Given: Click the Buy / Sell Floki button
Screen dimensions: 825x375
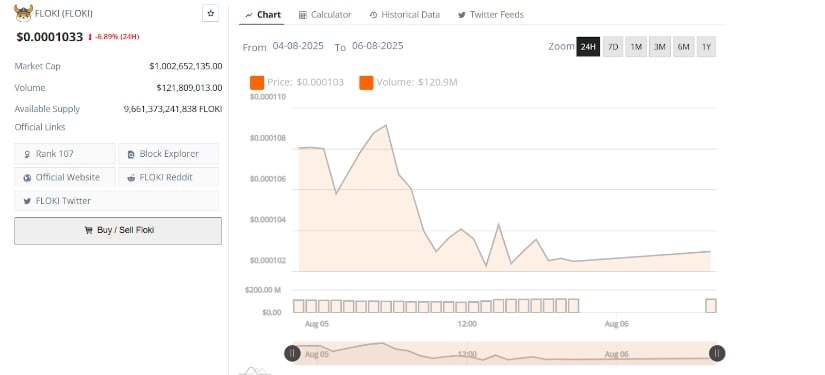Looking at the screenshot, I should click(x=118, y=230).
